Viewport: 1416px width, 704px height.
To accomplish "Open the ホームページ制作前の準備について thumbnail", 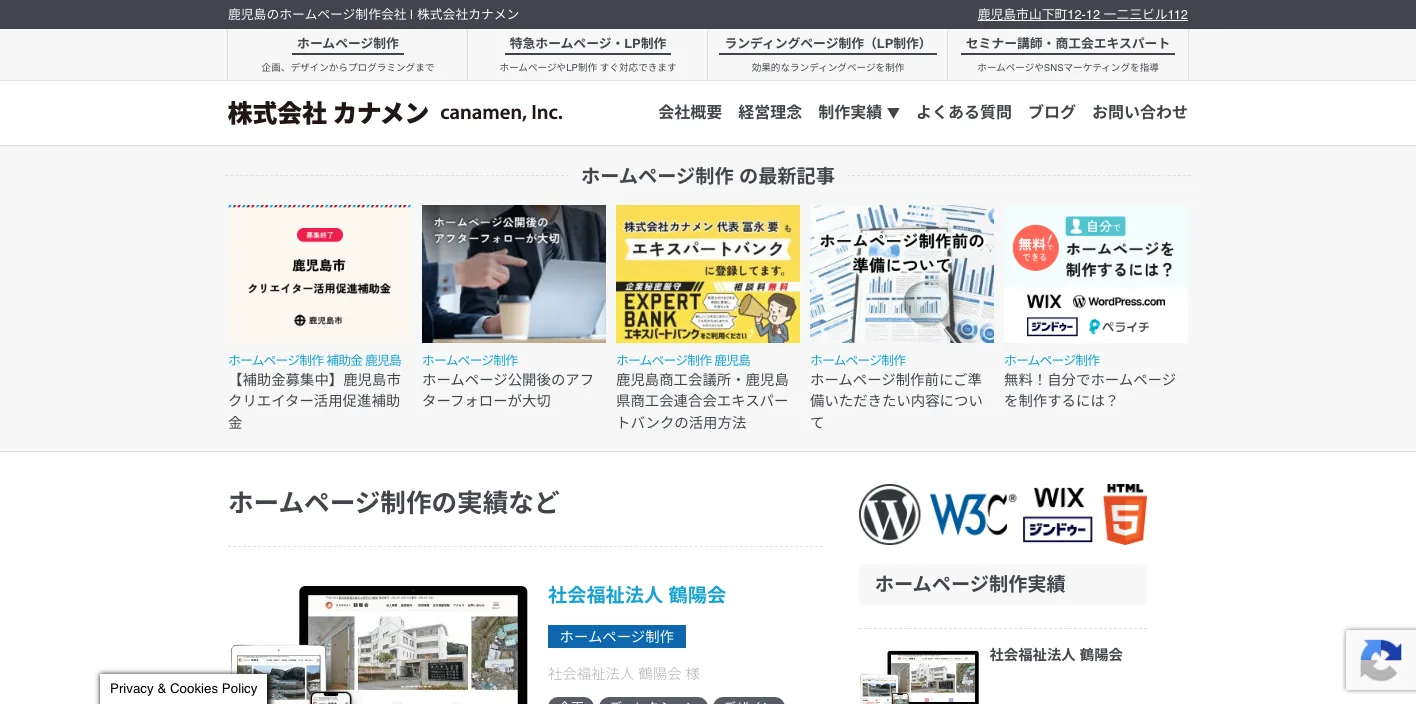I will pyautogui.click(x=902, y=274).
